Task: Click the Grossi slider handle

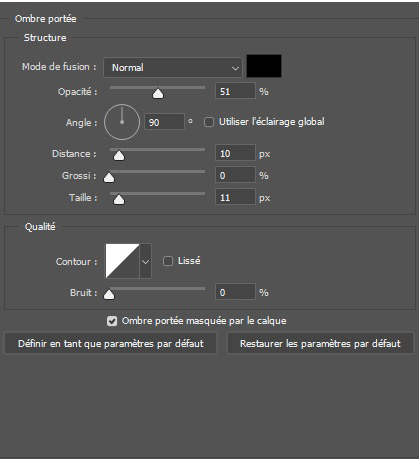Action: pyautogui.click(x=109, y=178)
